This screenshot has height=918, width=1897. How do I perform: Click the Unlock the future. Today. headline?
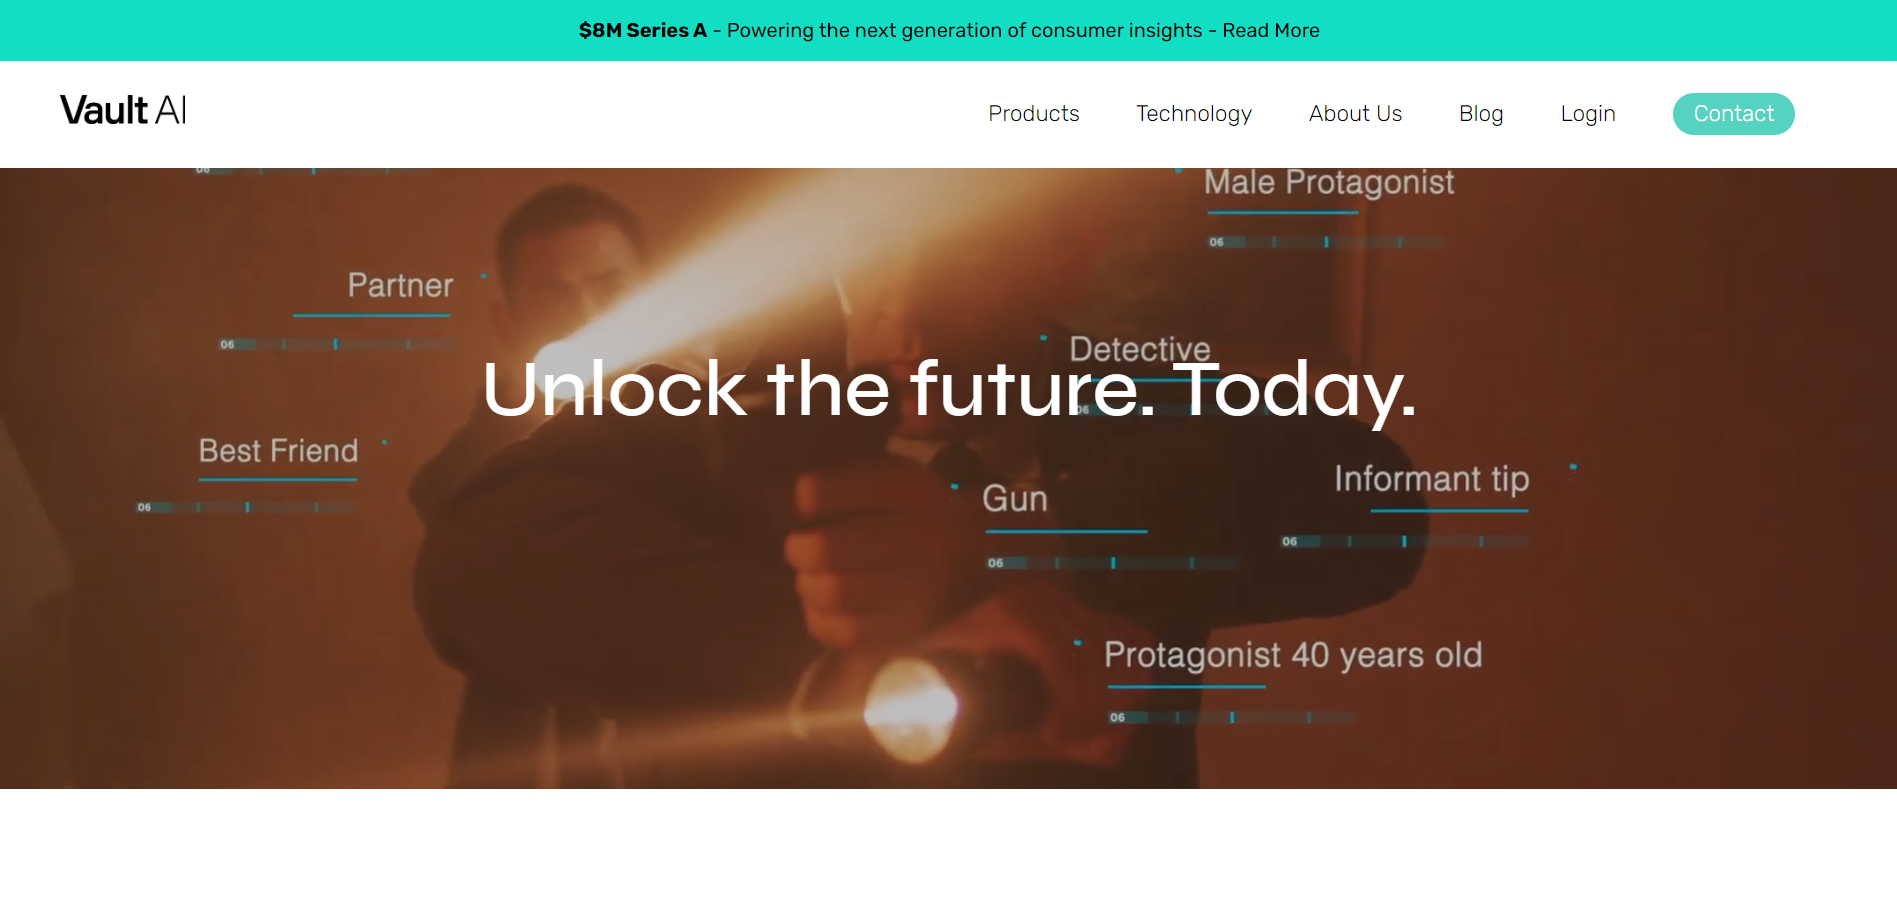tap(948, 389)
